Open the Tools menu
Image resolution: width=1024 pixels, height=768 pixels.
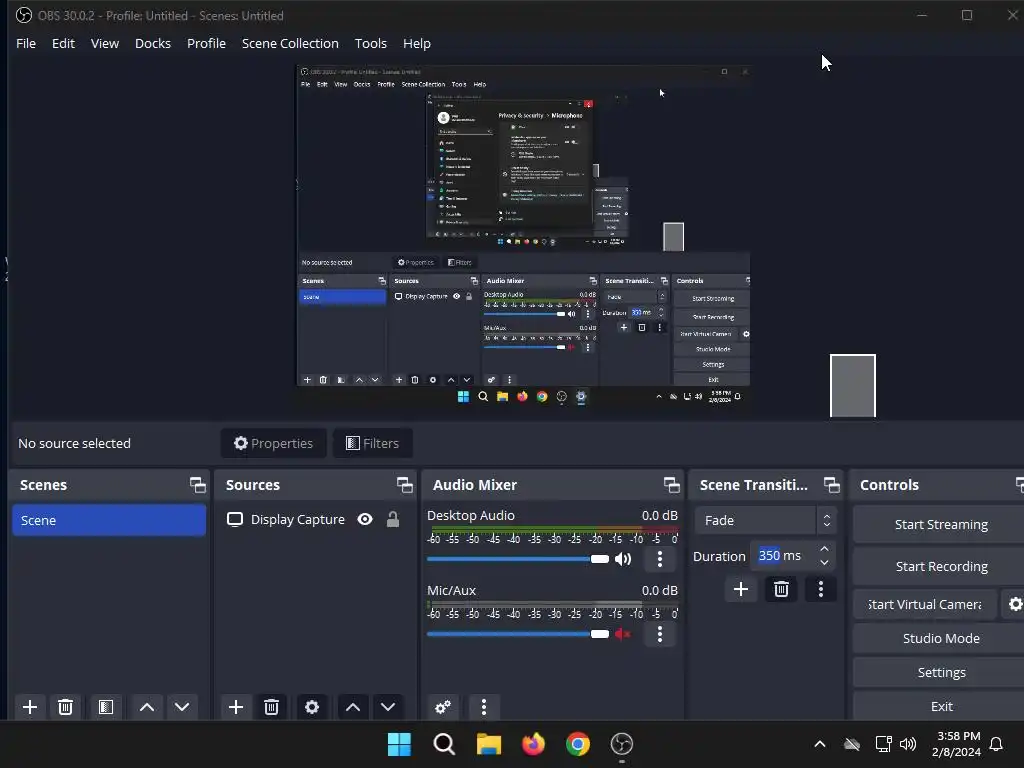tap(370, 43)
